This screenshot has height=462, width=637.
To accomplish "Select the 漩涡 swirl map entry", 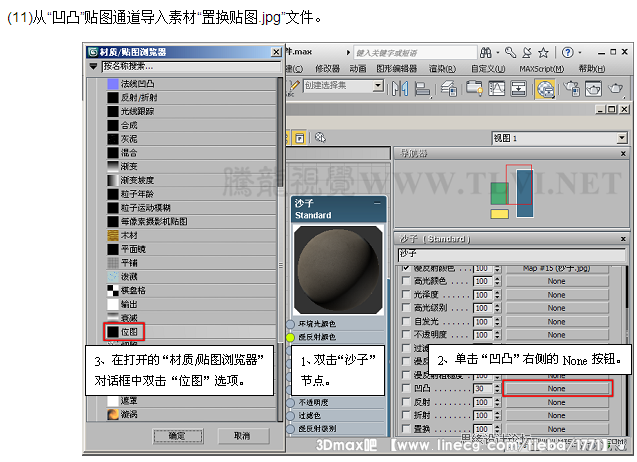I will [191, 414].
